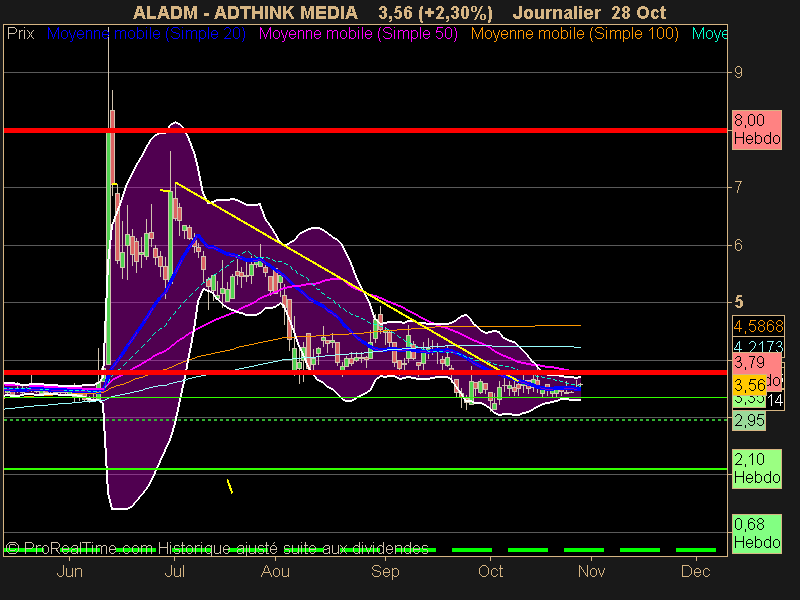This screenshot has height=600, width=800.
Task: Click the '2,95' support level label
Action: [749, 420]
